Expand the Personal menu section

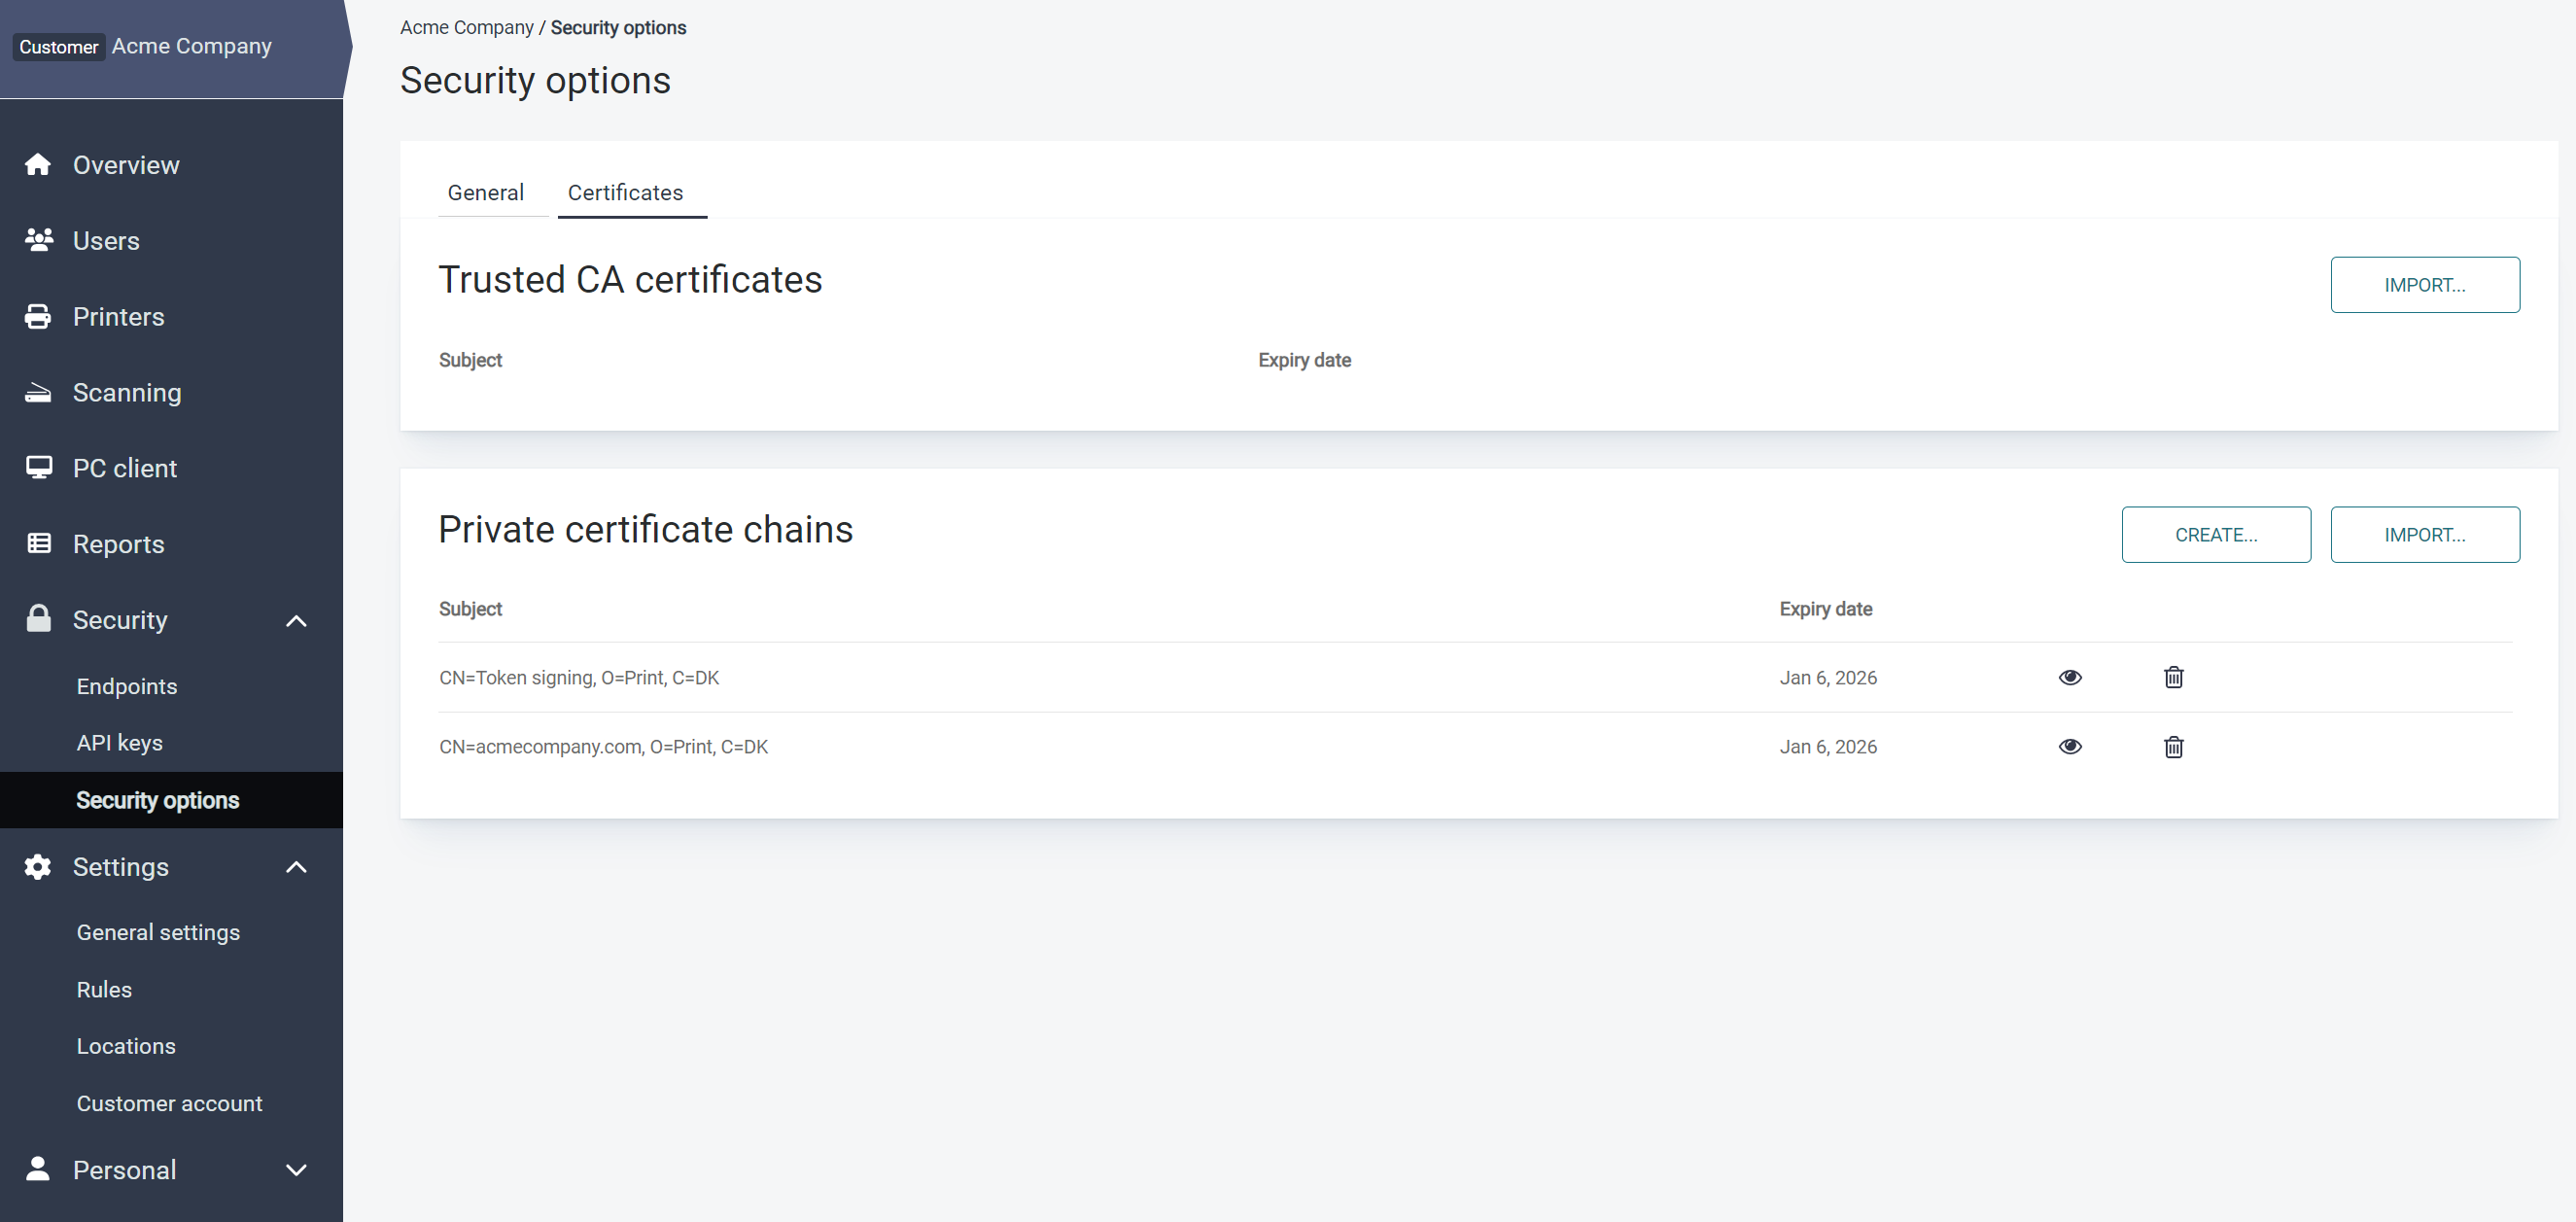(x=296, y=1170)
